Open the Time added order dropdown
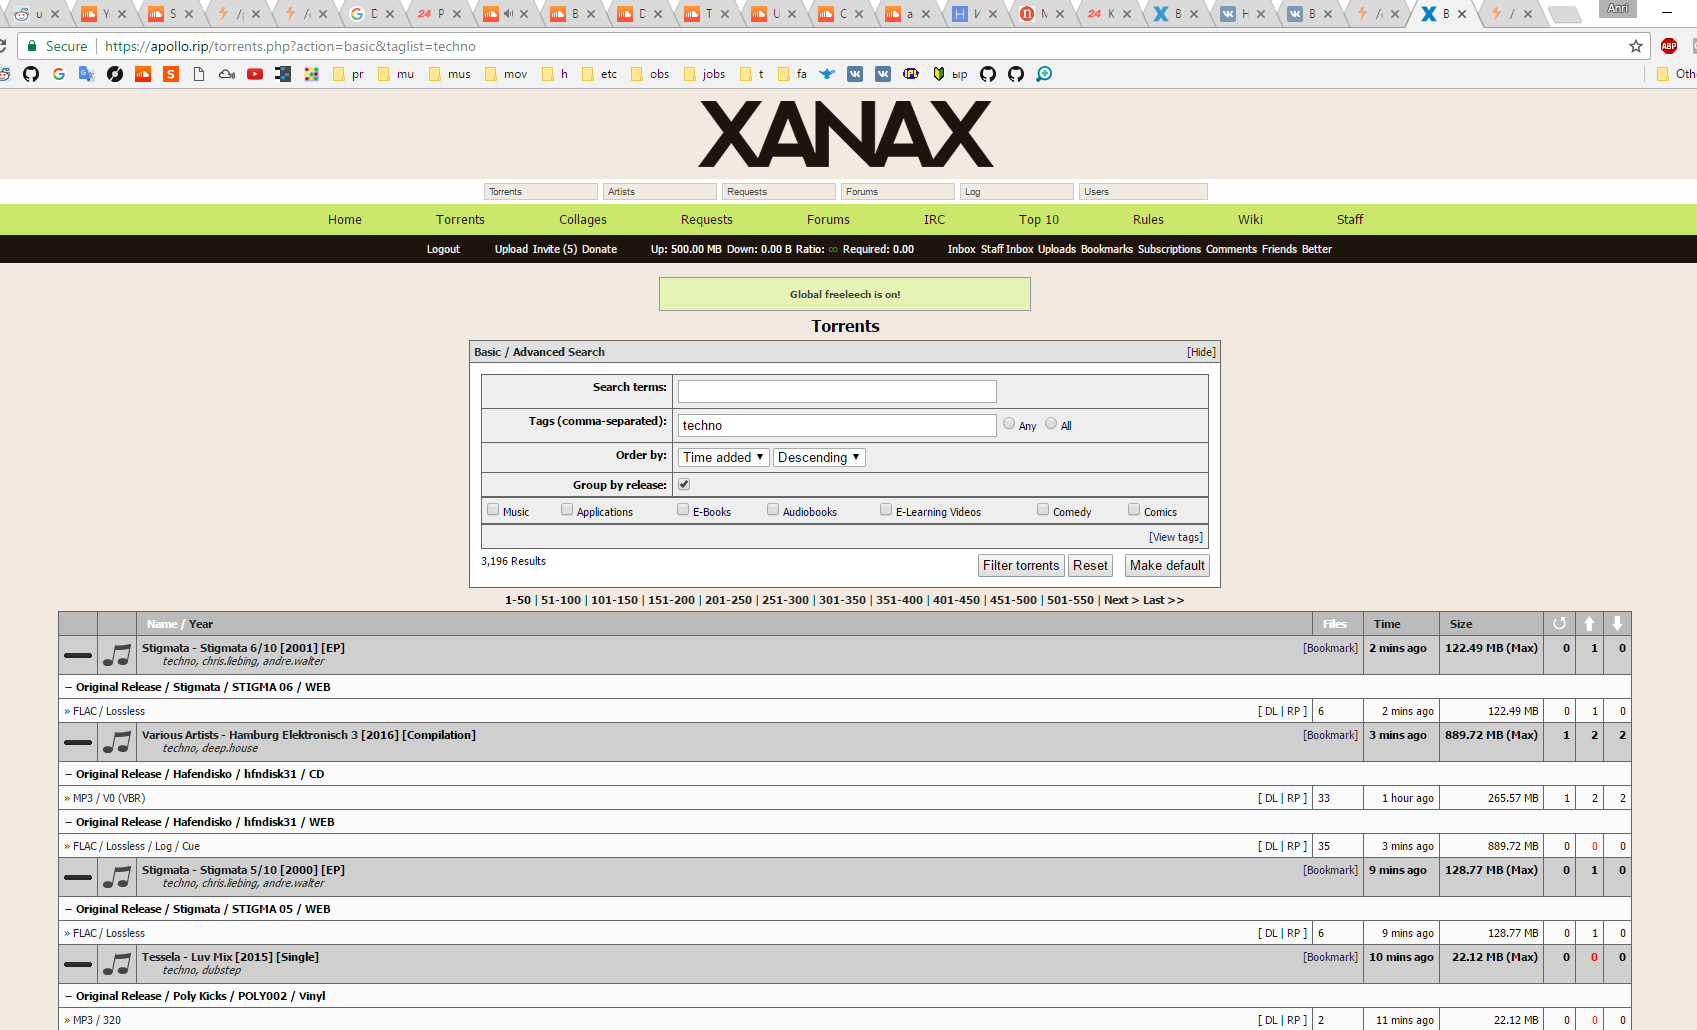Image resolution: width=1697 pixels, height=1030 pixels. coord(724,457)
